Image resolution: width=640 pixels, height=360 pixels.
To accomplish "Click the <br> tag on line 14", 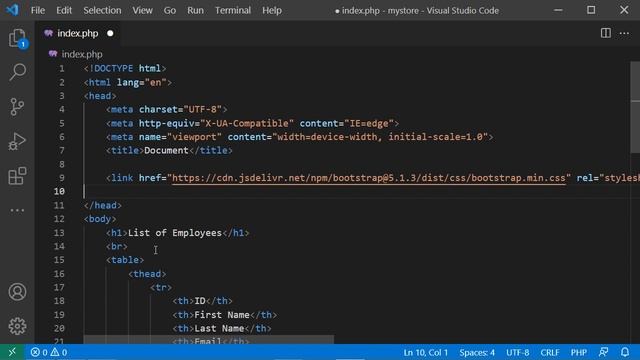I will [x=117, y=247].
